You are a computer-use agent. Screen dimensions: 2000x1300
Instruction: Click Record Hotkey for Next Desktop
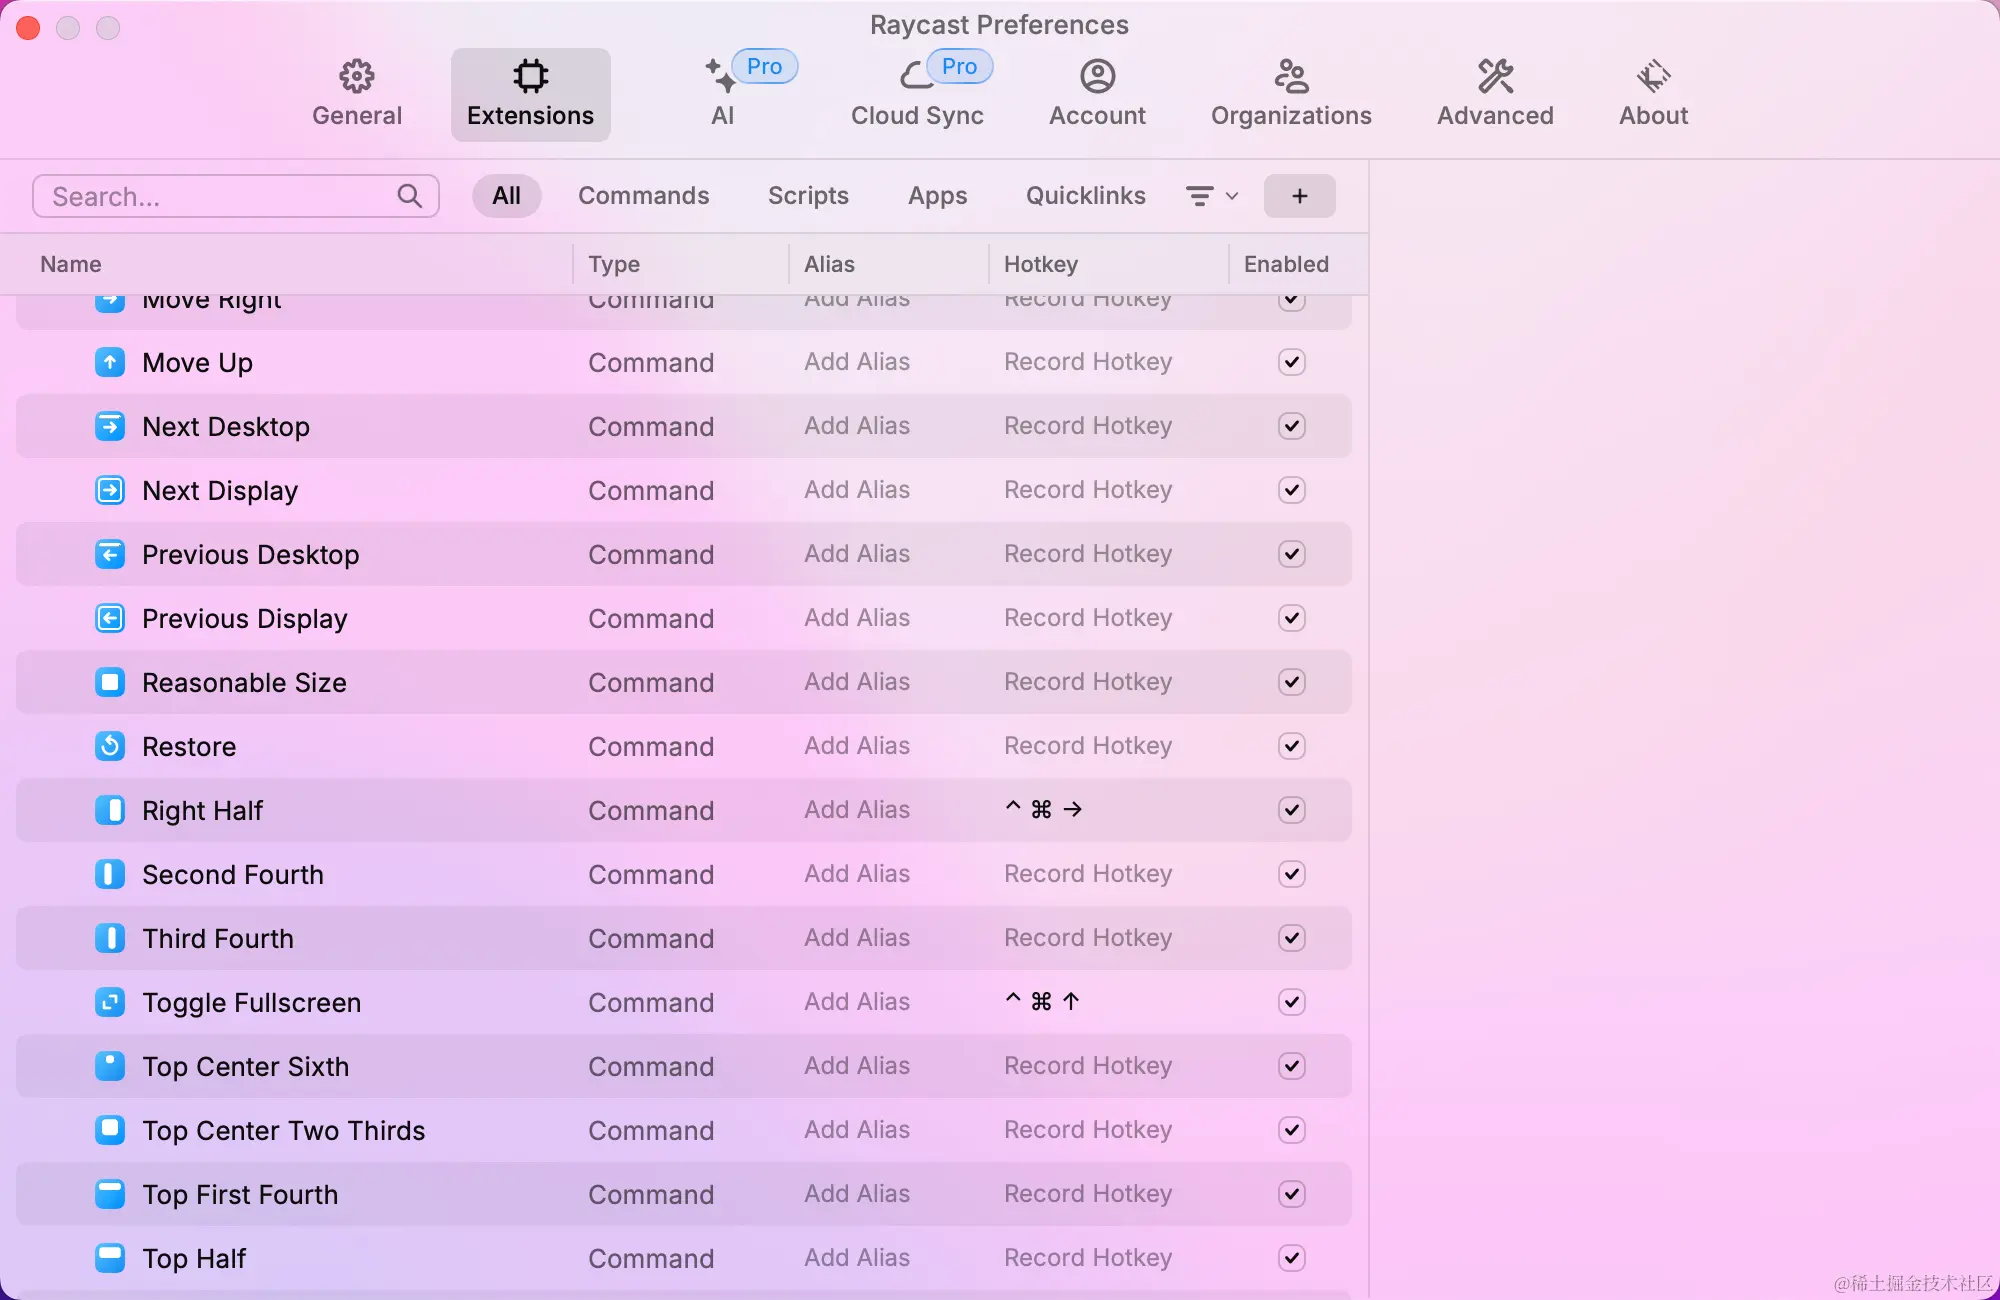tap(1087, 426)
